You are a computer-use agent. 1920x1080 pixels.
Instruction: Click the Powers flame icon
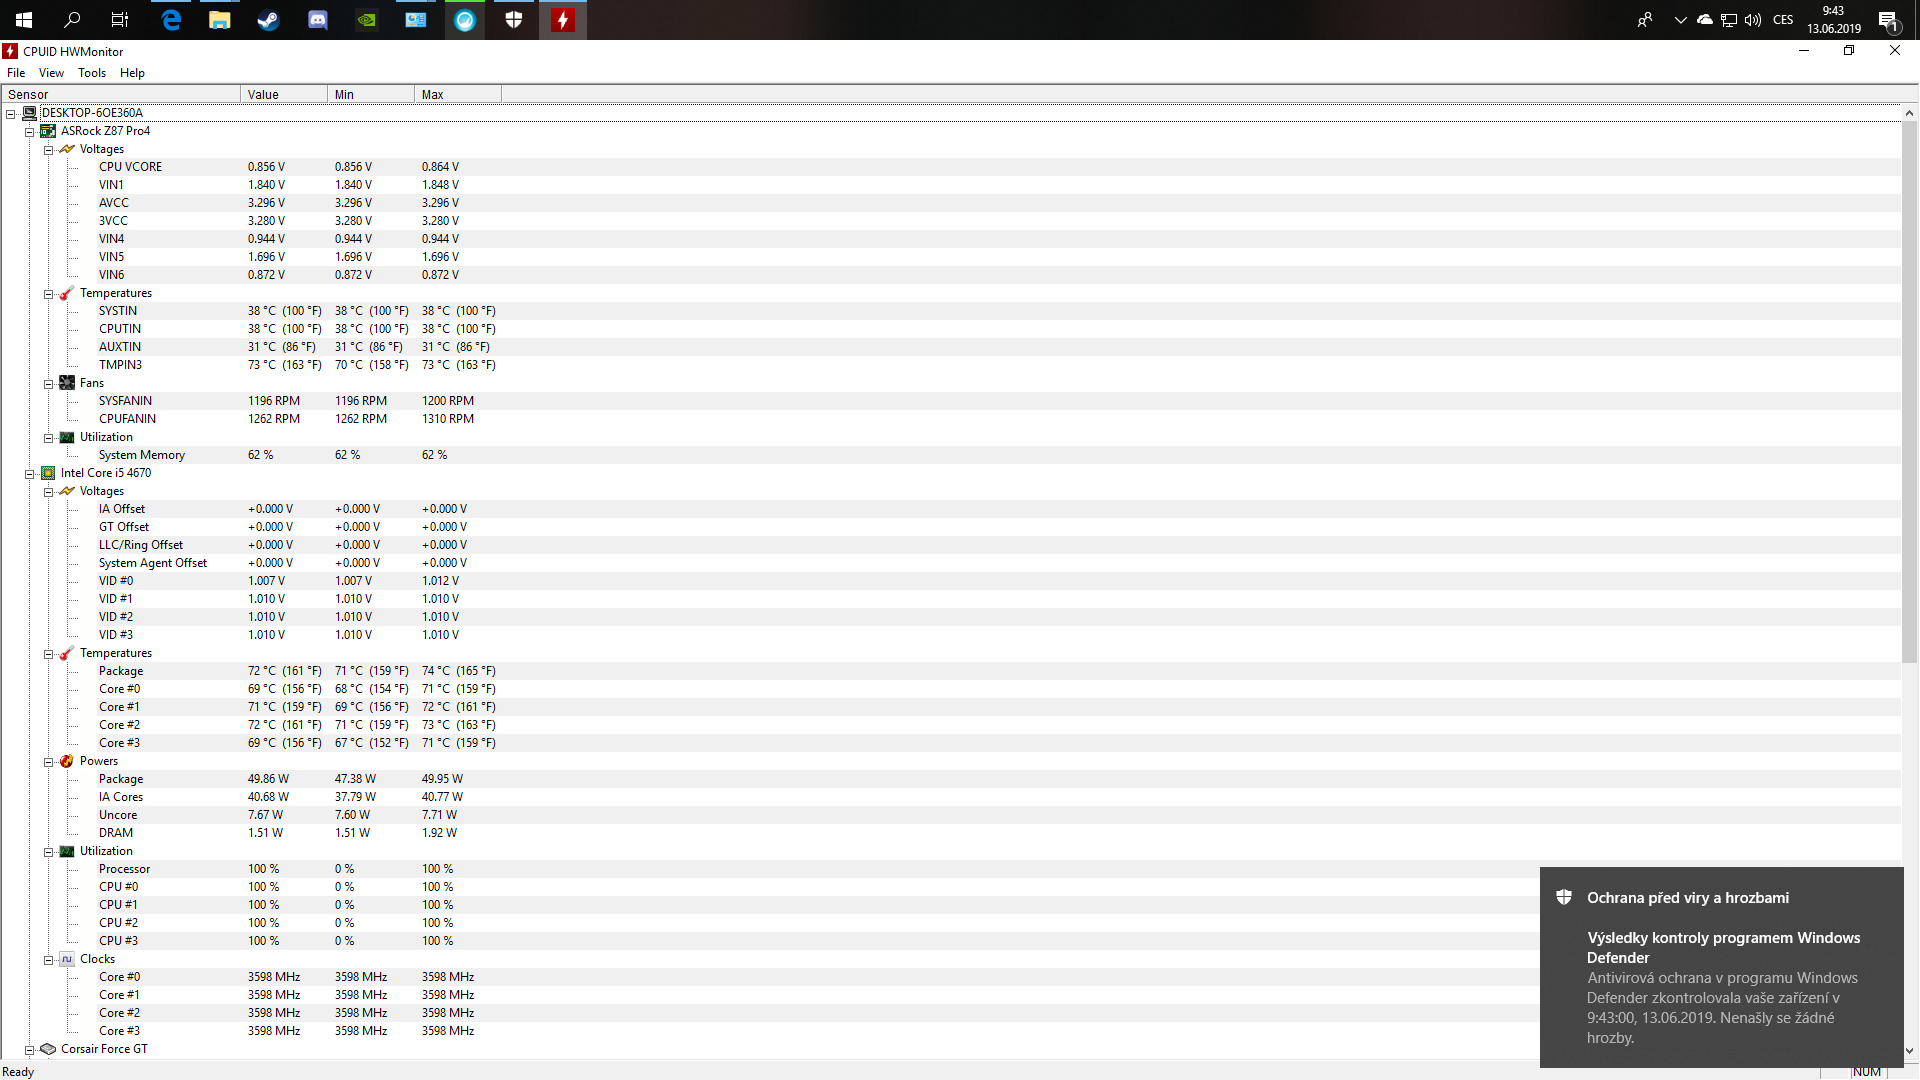pyautogui.click(x=67, y=761)
